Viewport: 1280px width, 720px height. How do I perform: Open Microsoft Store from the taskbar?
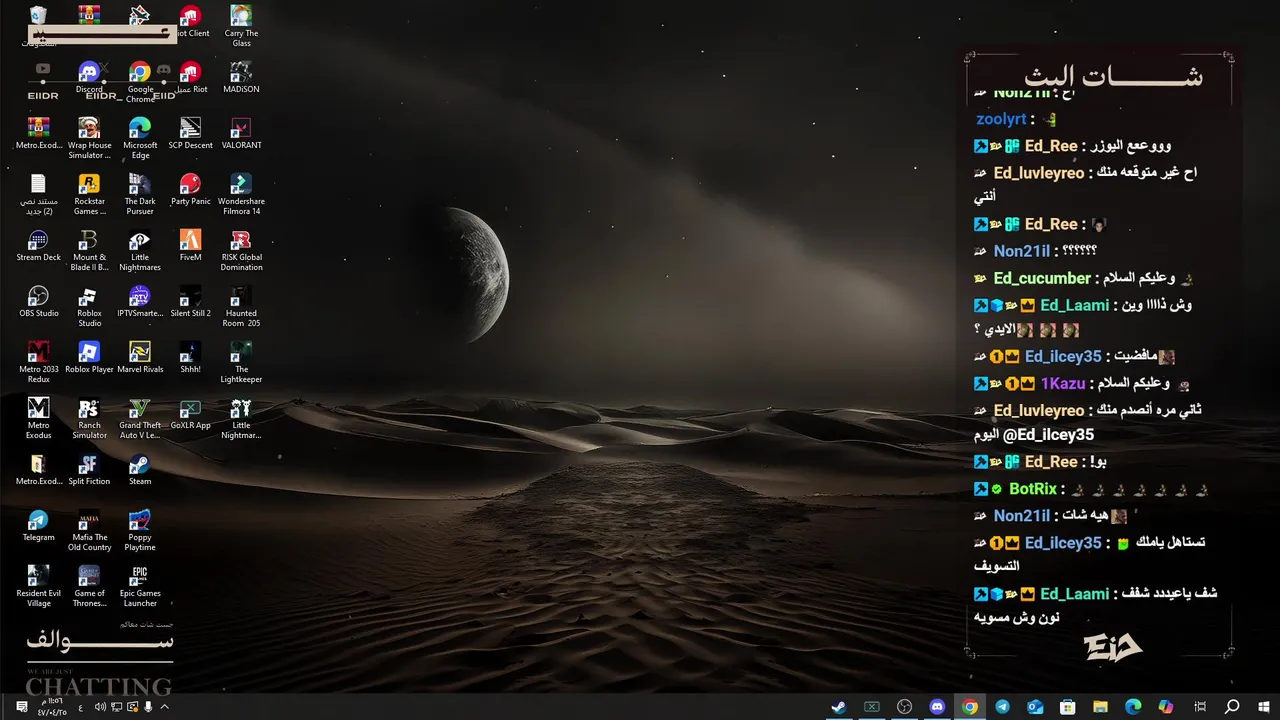1068,707
